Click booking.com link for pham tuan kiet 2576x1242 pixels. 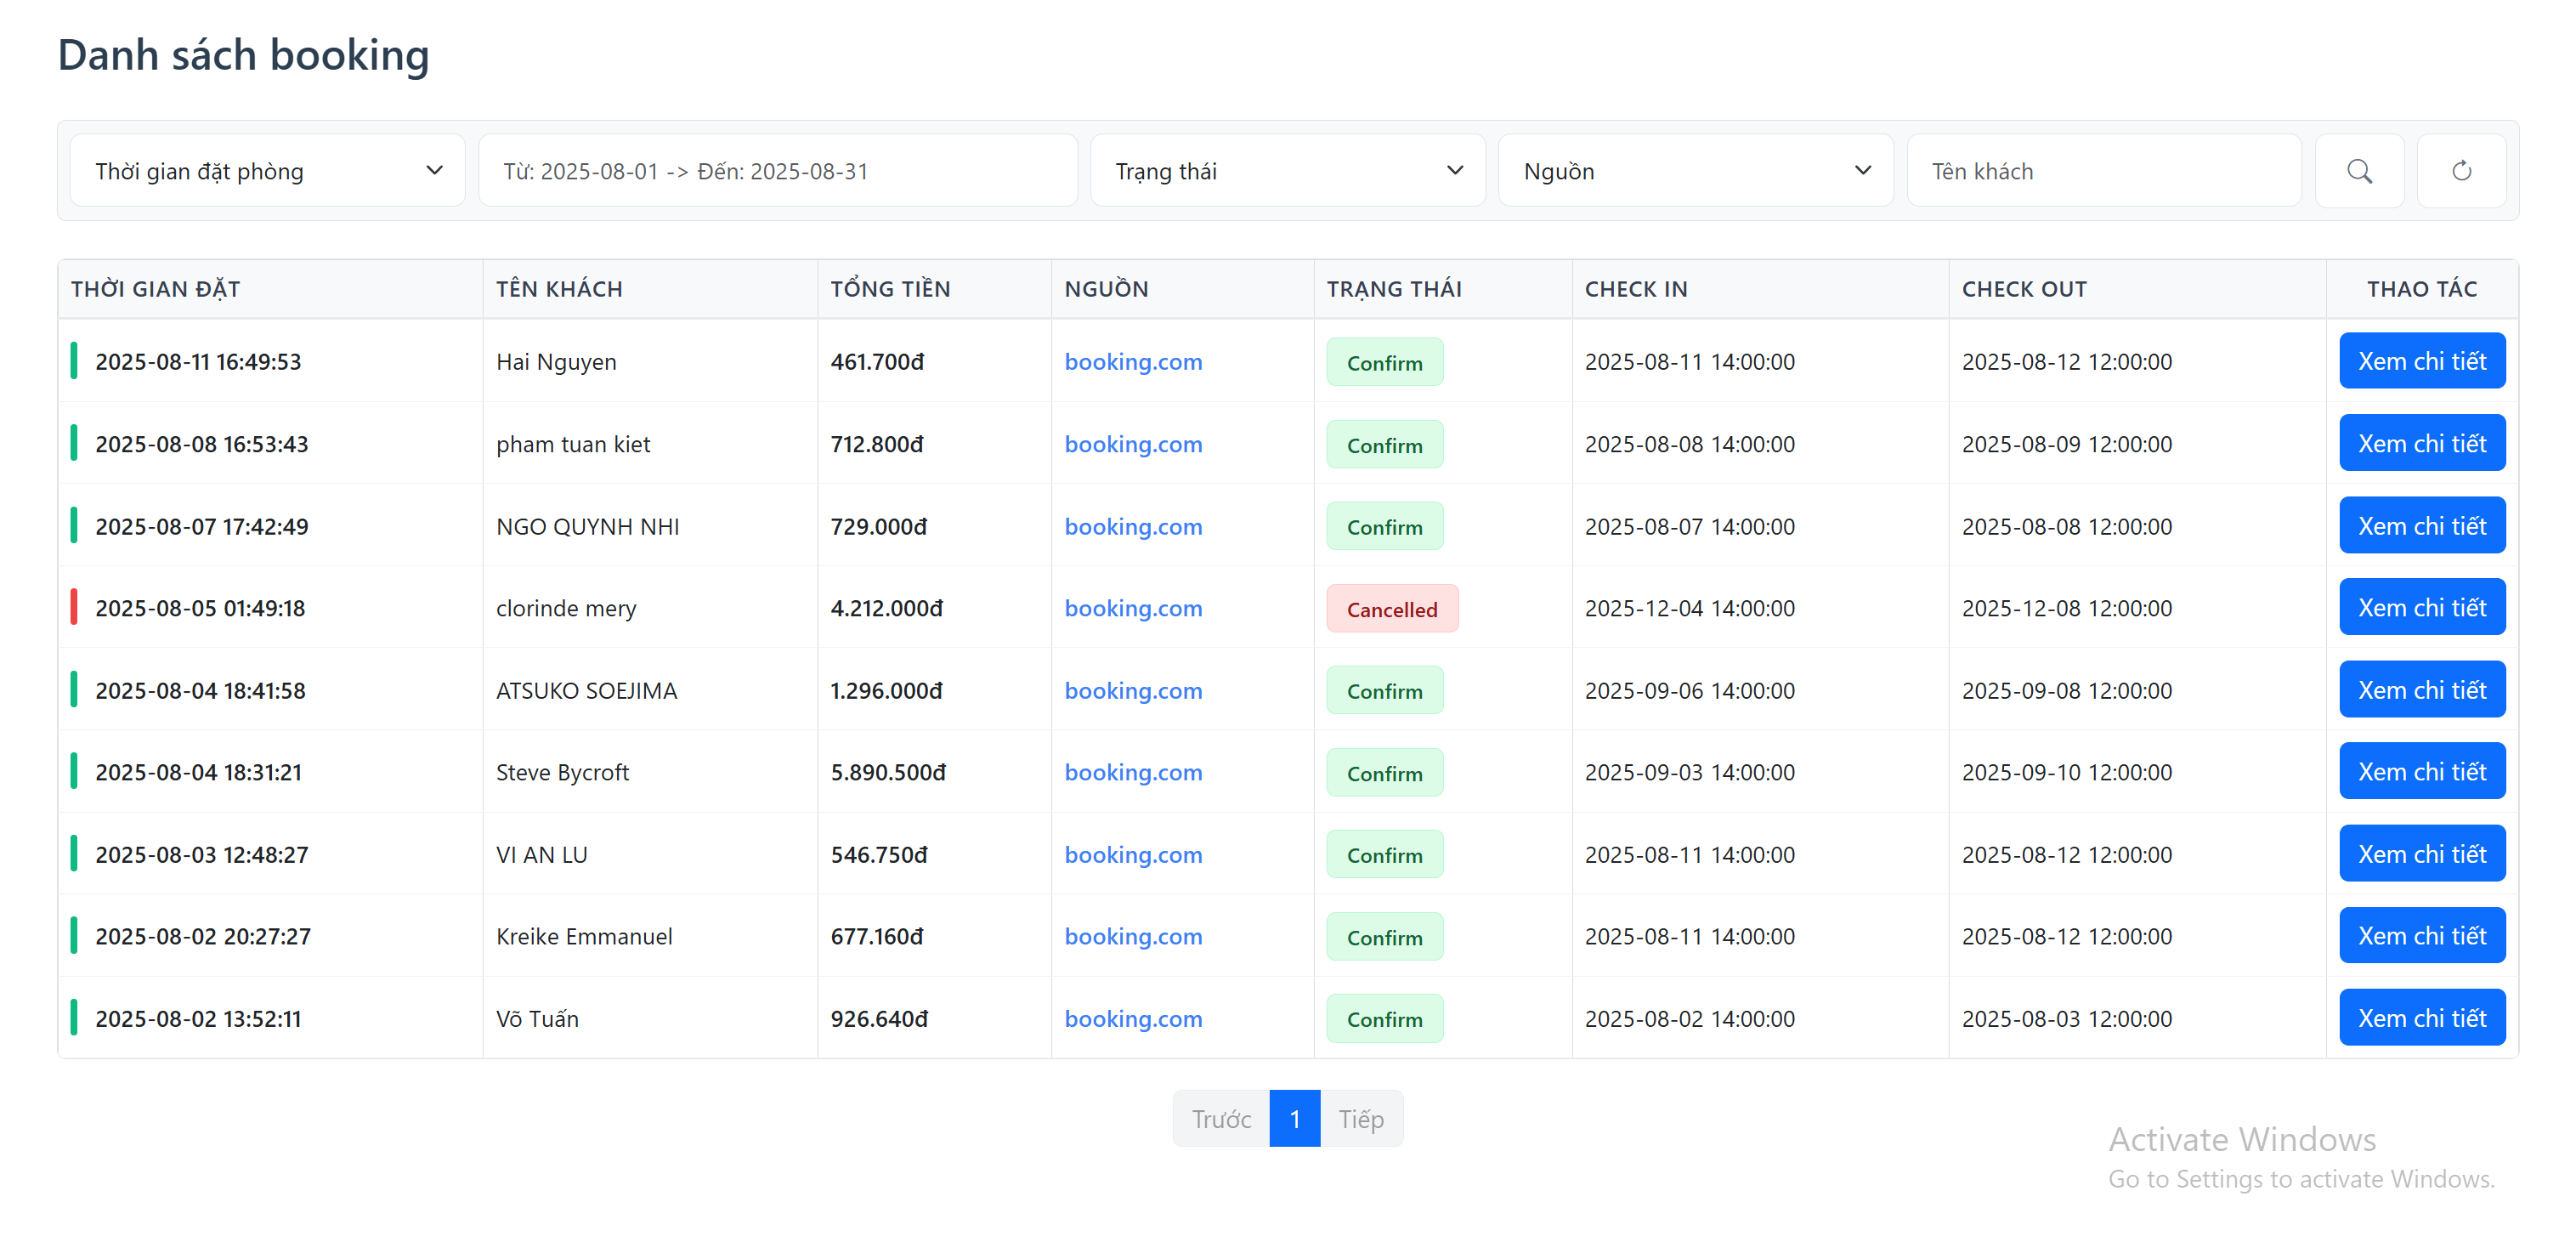[x=1133, y=444]
